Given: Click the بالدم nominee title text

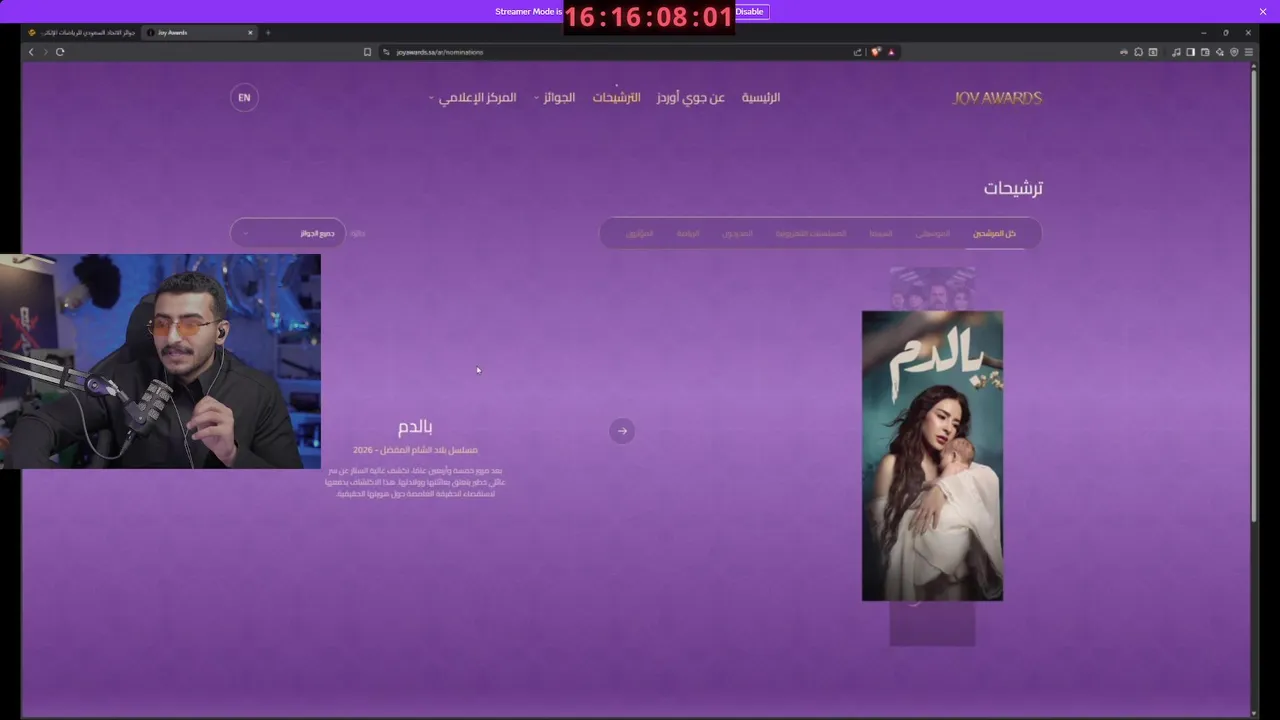Looking at the screenshot, I should pos(415,427).
